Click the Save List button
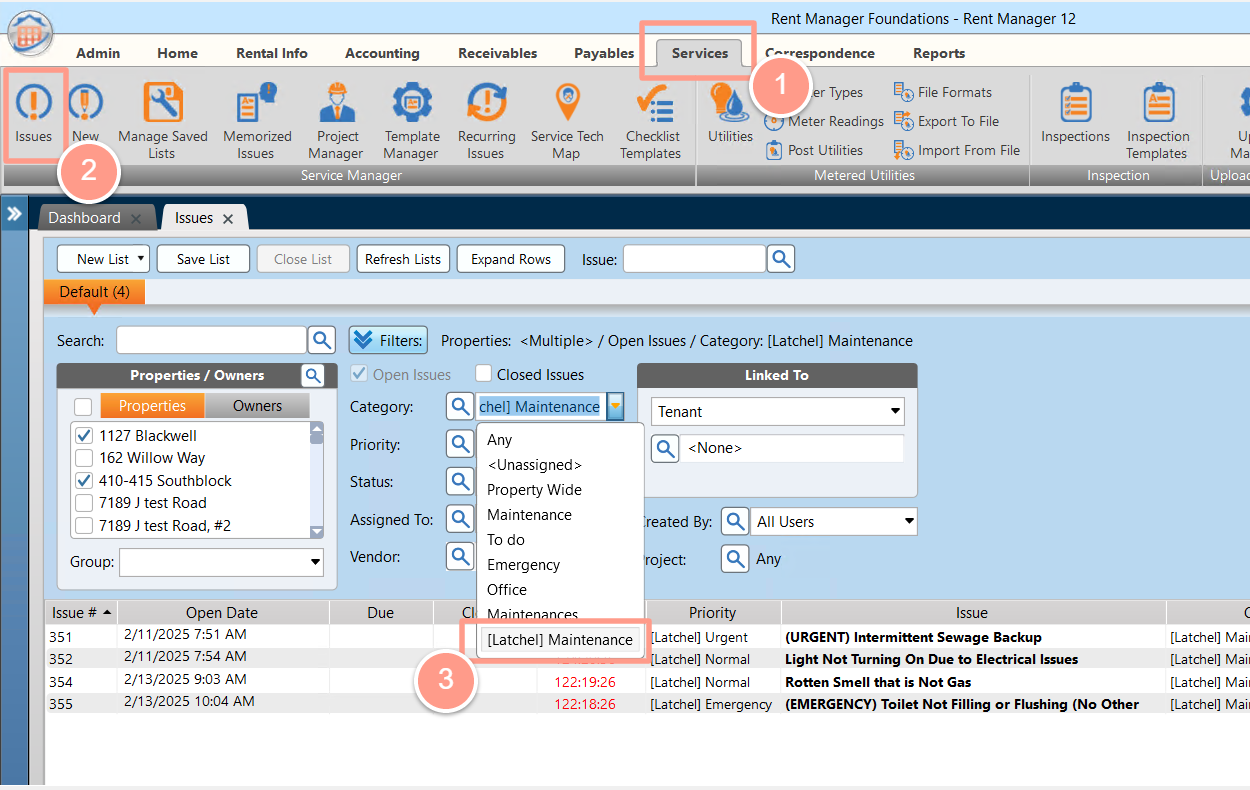The image size is (1250, 790). pos(203,259)
